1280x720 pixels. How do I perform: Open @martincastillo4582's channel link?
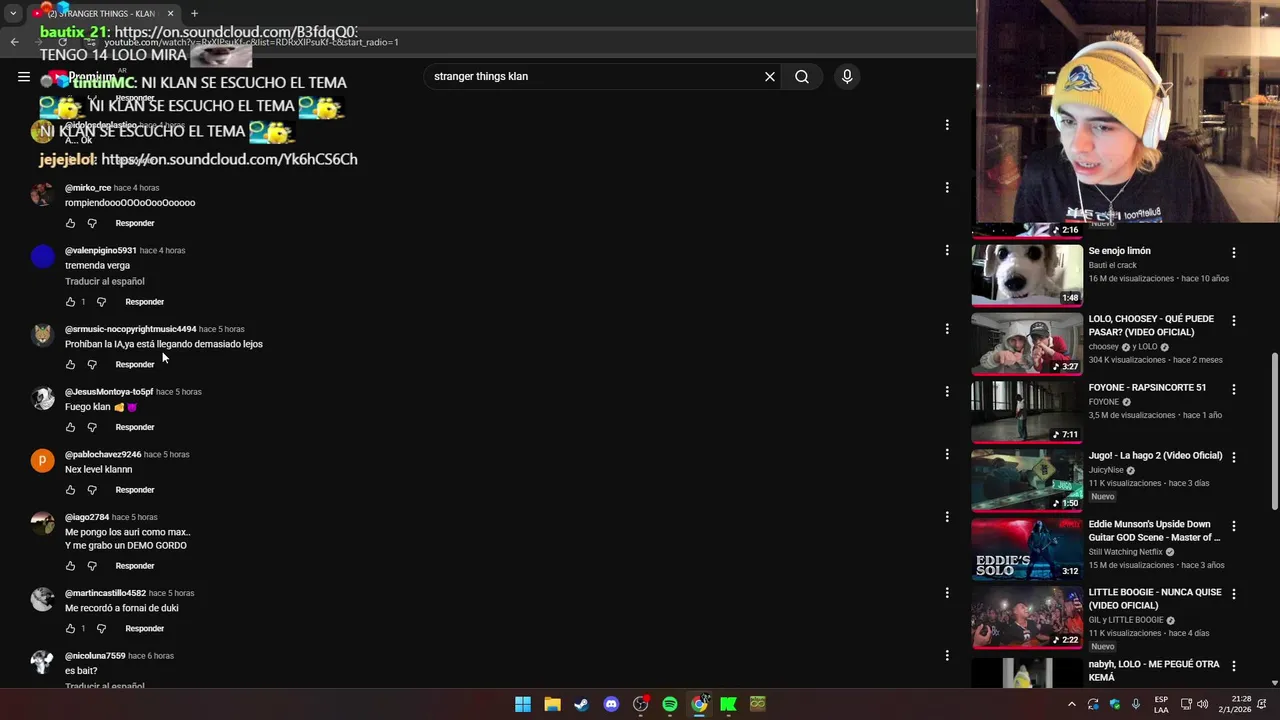coord(105,593)
